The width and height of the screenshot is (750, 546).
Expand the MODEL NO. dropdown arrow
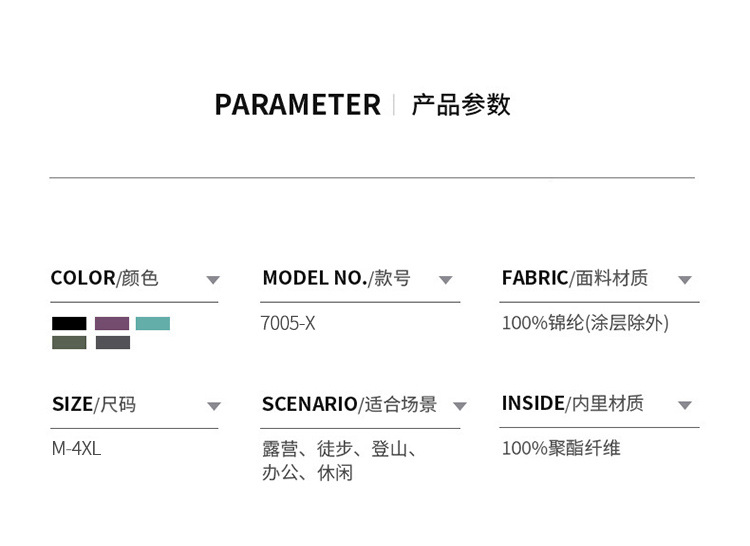click(x=446, y=280)
